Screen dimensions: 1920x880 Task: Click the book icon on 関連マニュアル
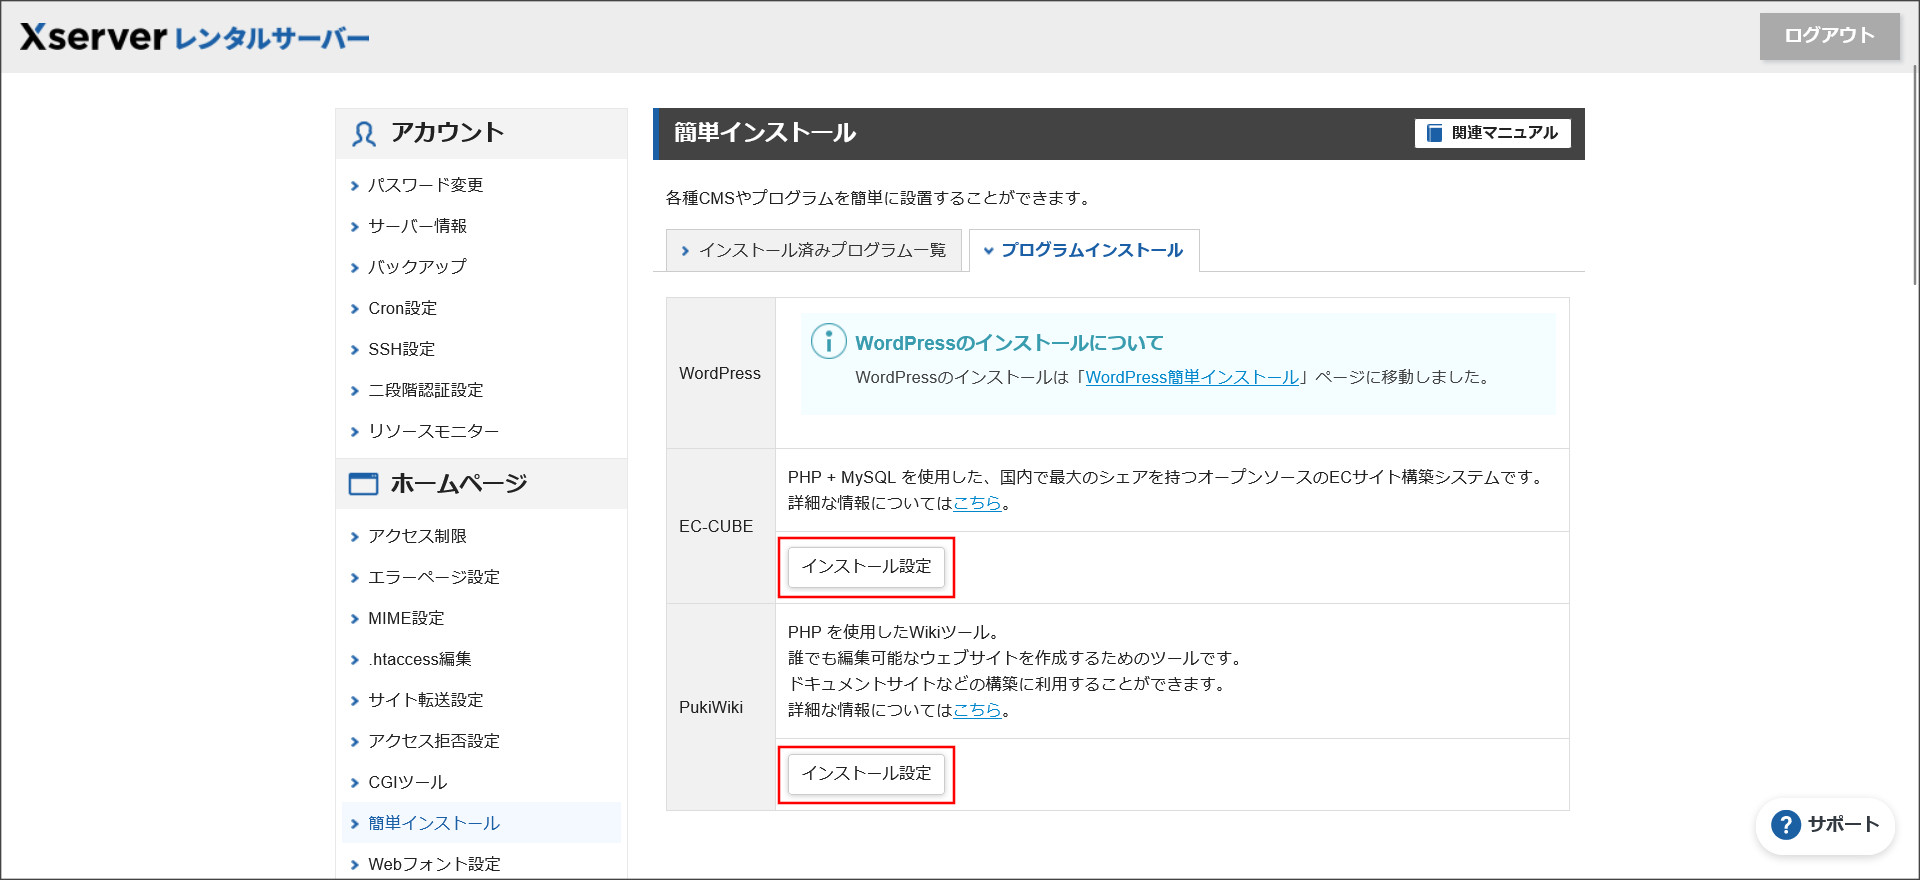(1434, 133)
